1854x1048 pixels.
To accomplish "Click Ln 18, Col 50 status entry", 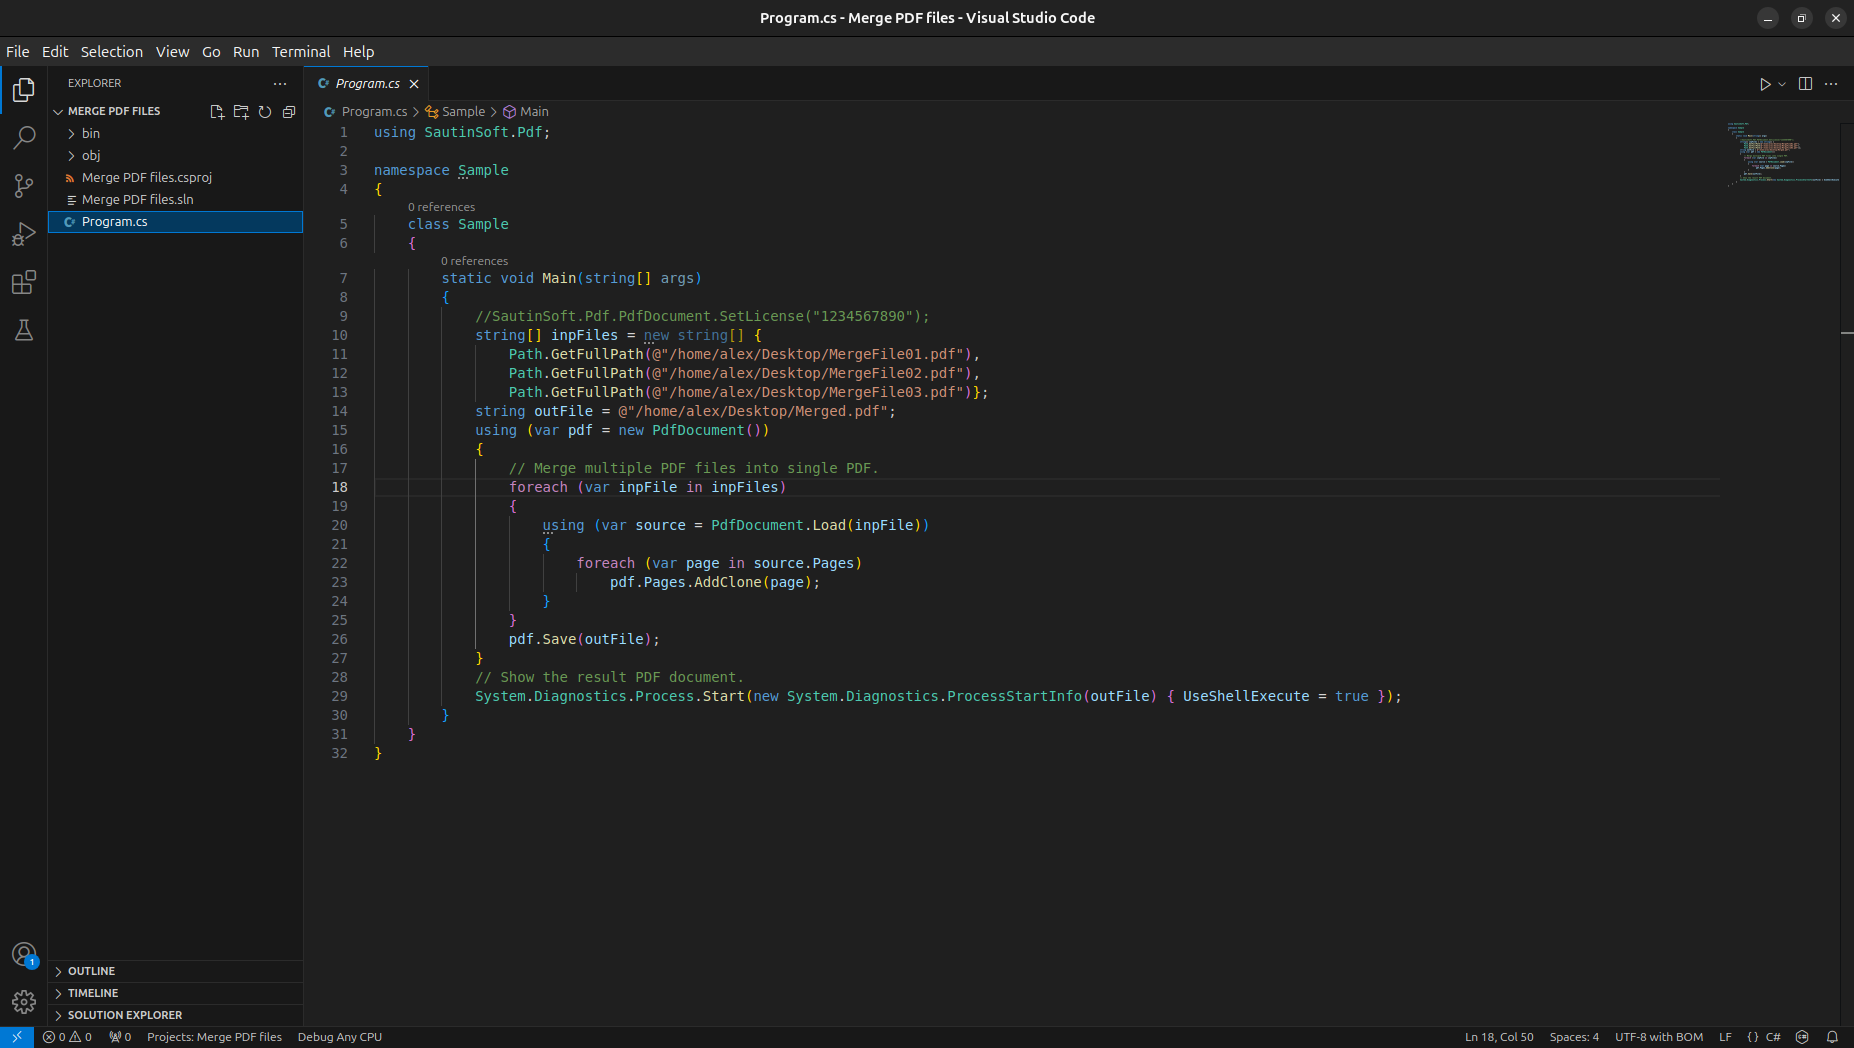I will [x=1499, y=1037].
